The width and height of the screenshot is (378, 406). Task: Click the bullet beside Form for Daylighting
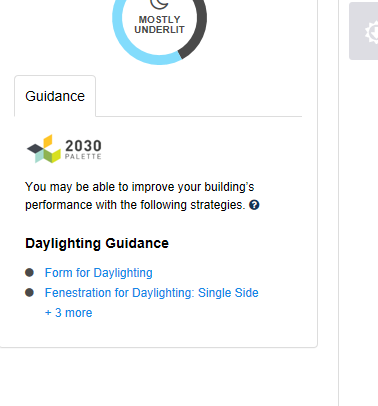(x=29, y=273)
